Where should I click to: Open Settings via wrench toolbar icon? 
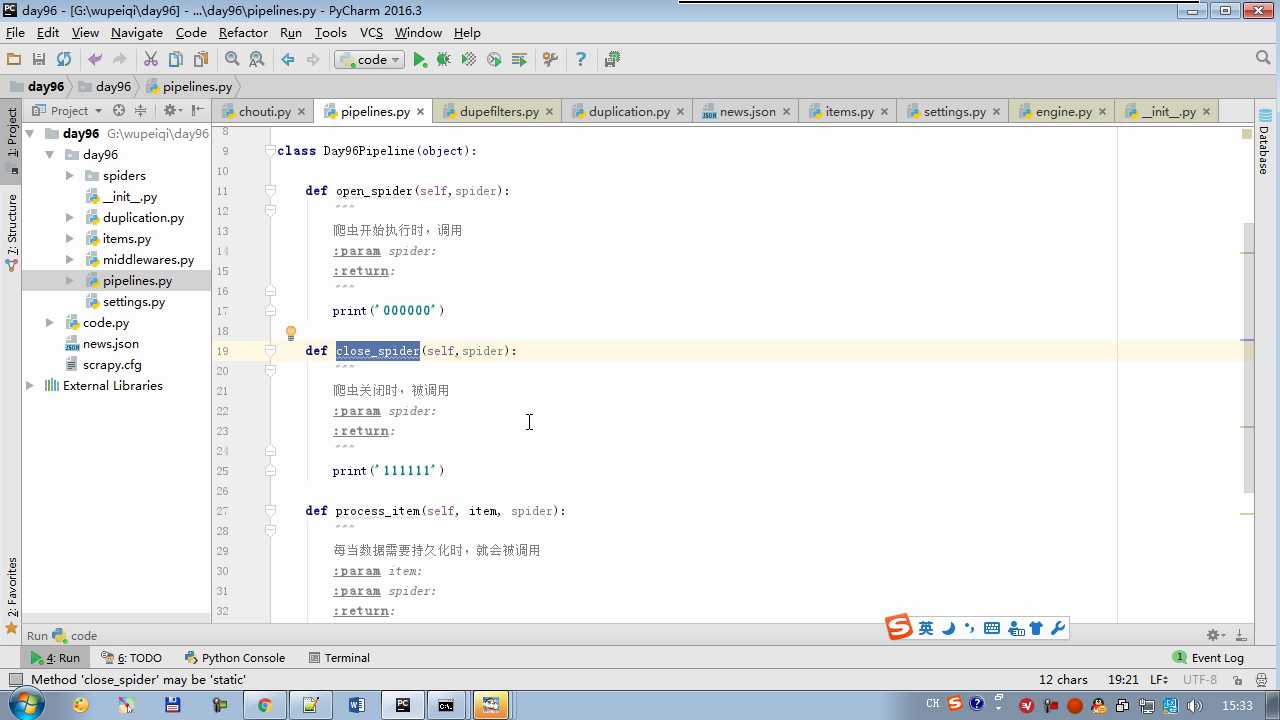550,60
